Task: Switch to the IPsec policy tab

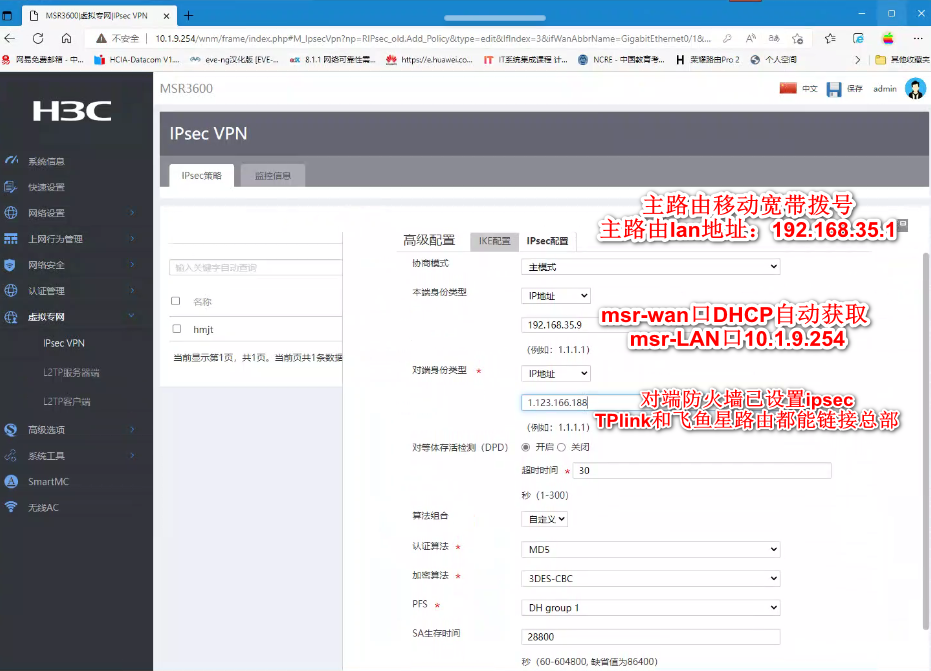Action: (201, 176)
